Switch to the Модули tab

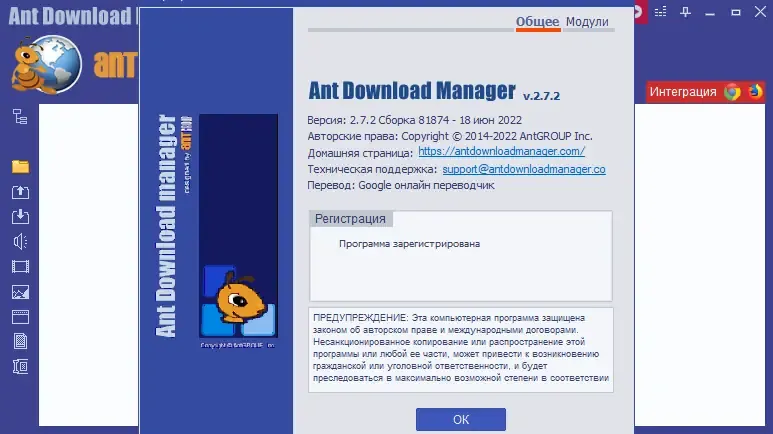coord(587,22)
